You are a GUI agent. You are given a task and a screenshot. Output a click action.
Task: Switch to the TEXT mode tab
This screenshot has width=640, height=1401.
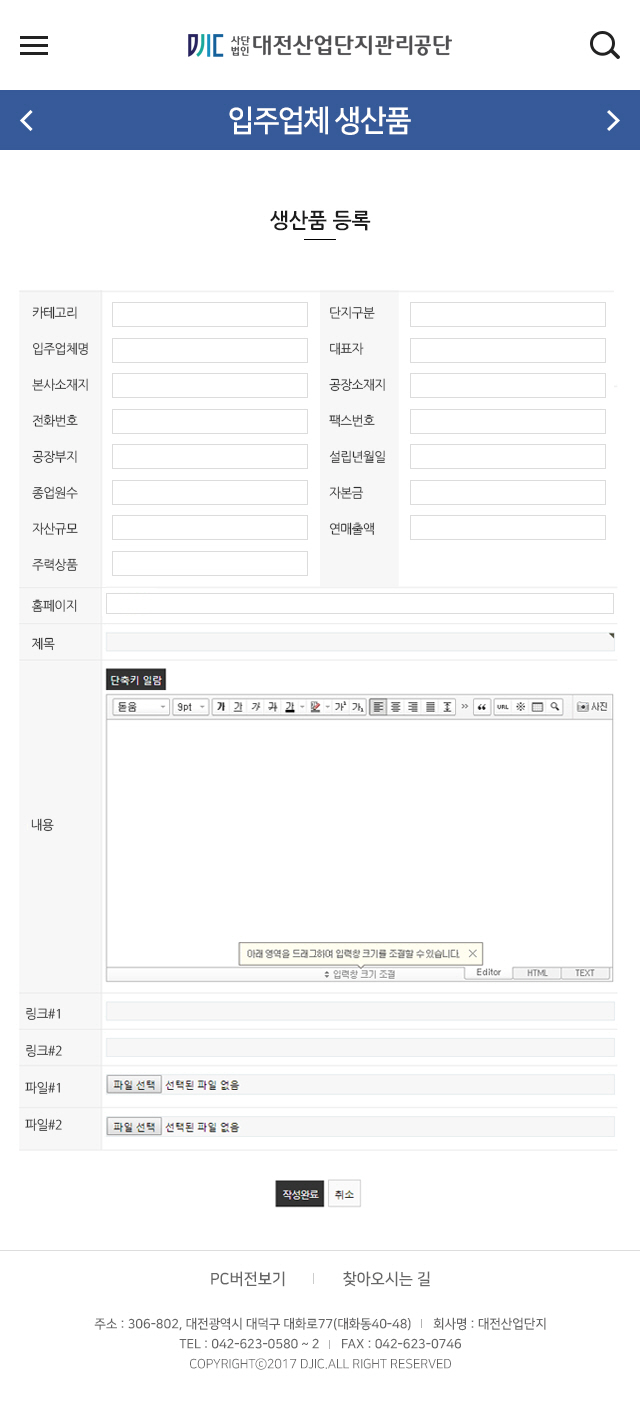(585, 973)
